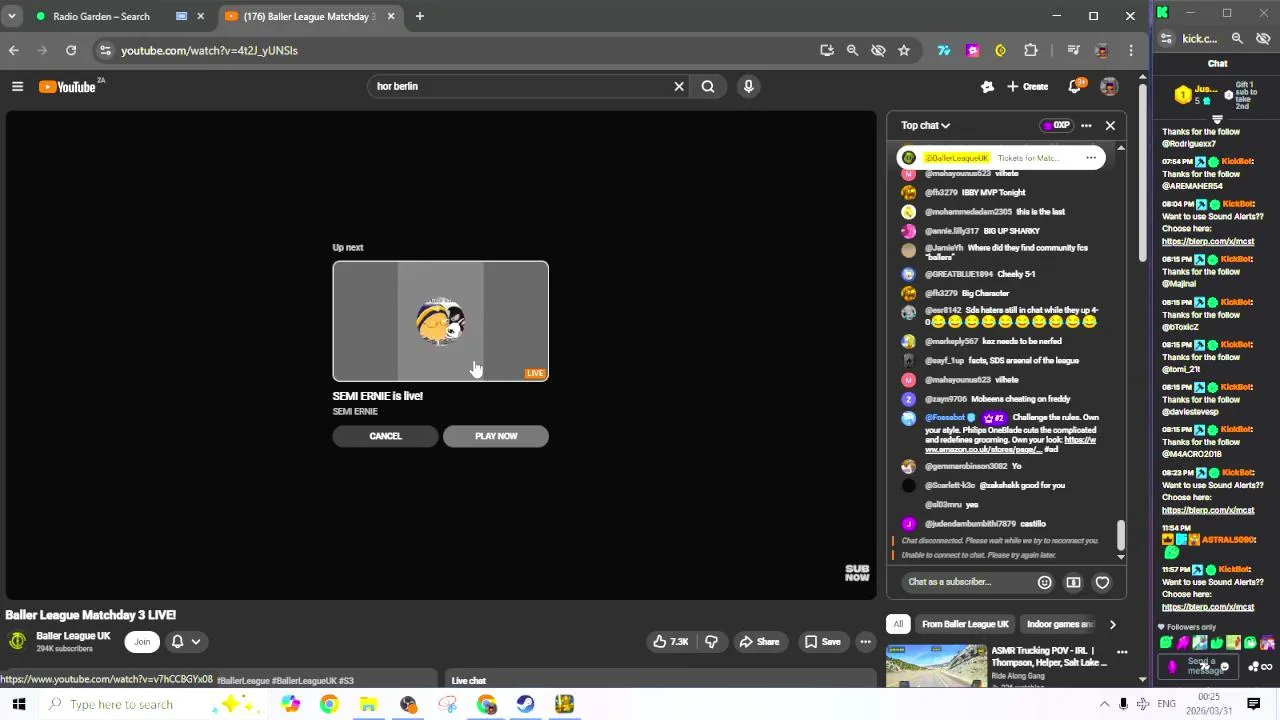Show next chips with the right arrow

click(x=1112, y=624)
